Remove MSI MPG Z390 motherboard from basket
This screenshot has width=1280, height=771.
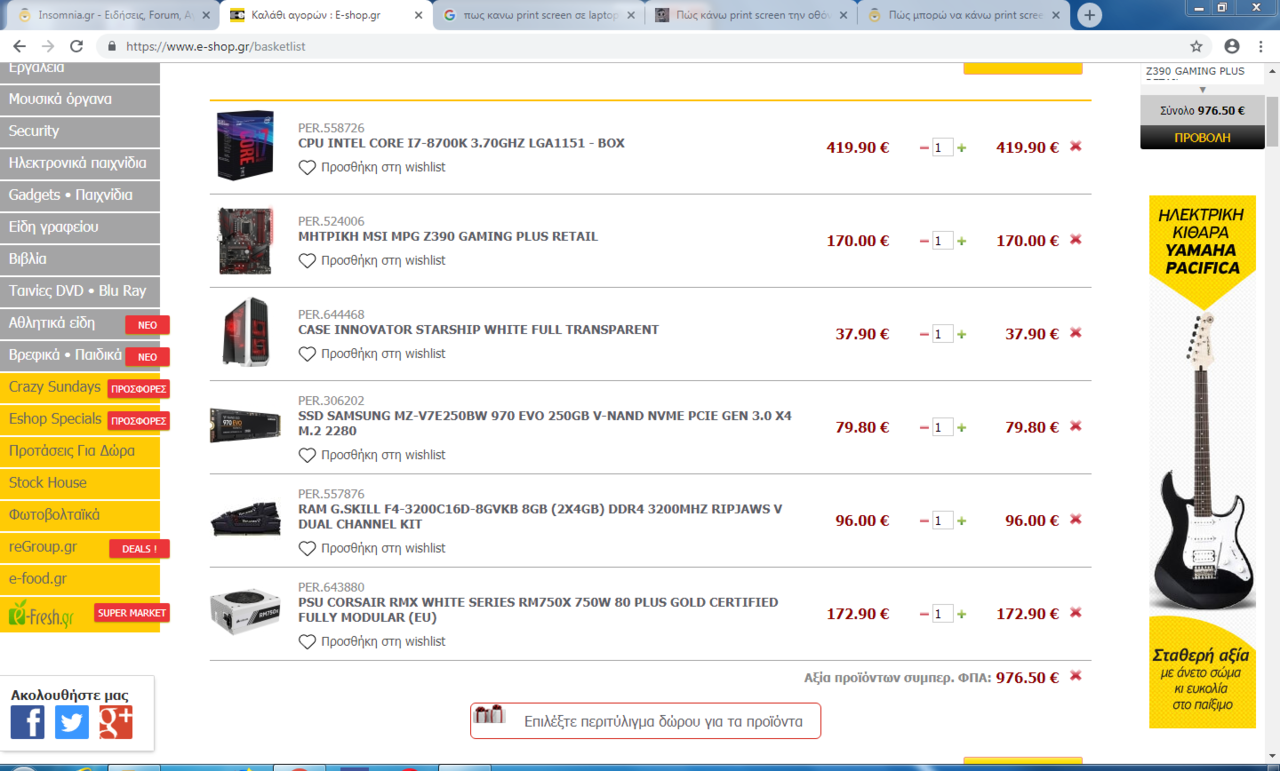coord(1076,239)
